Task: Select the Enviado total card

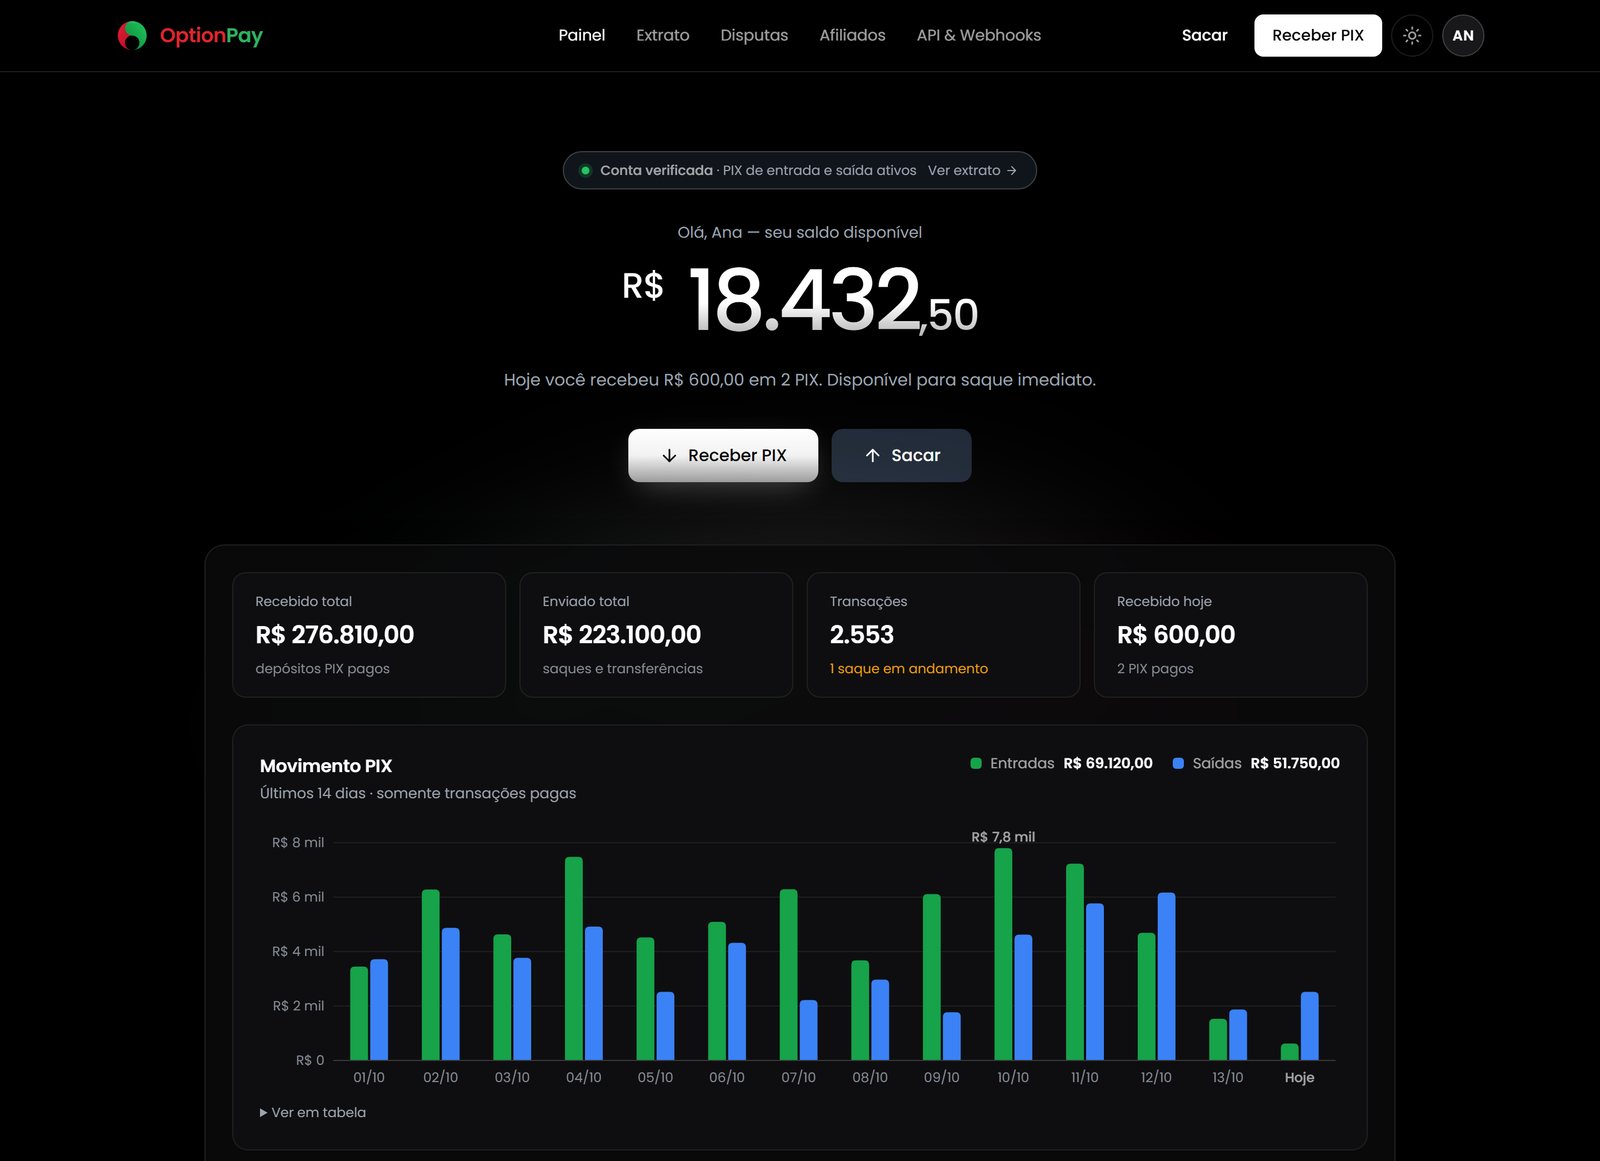Action: click(656, 635)
